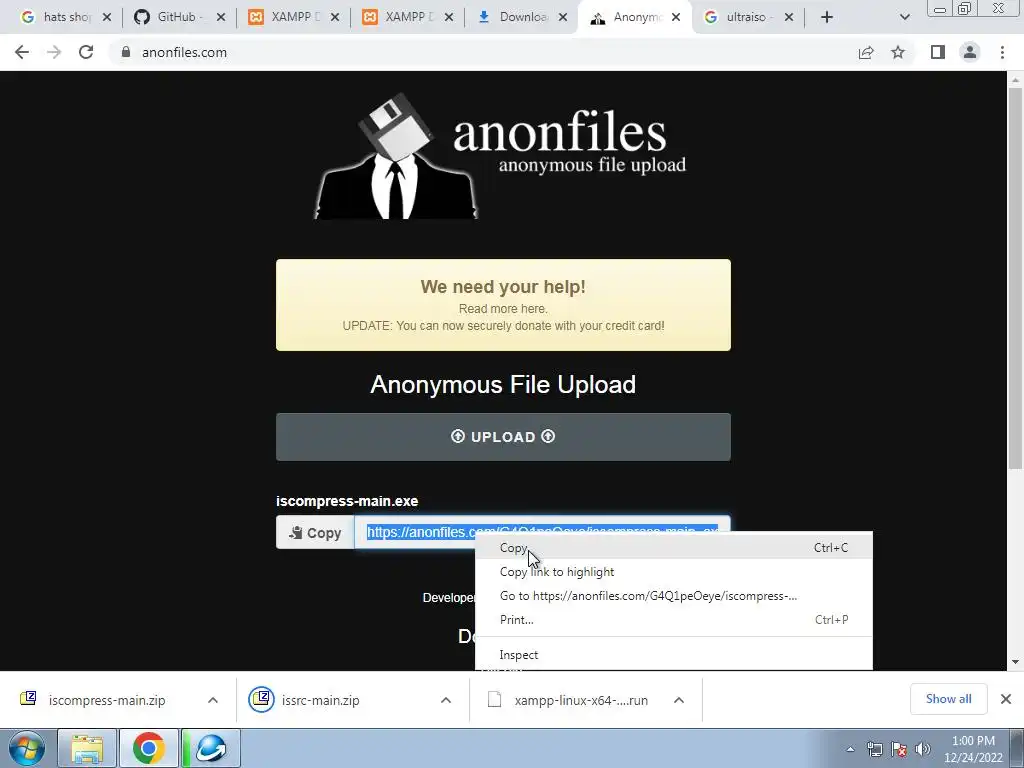Click the Windows Start orb

(x=27, y=748)
